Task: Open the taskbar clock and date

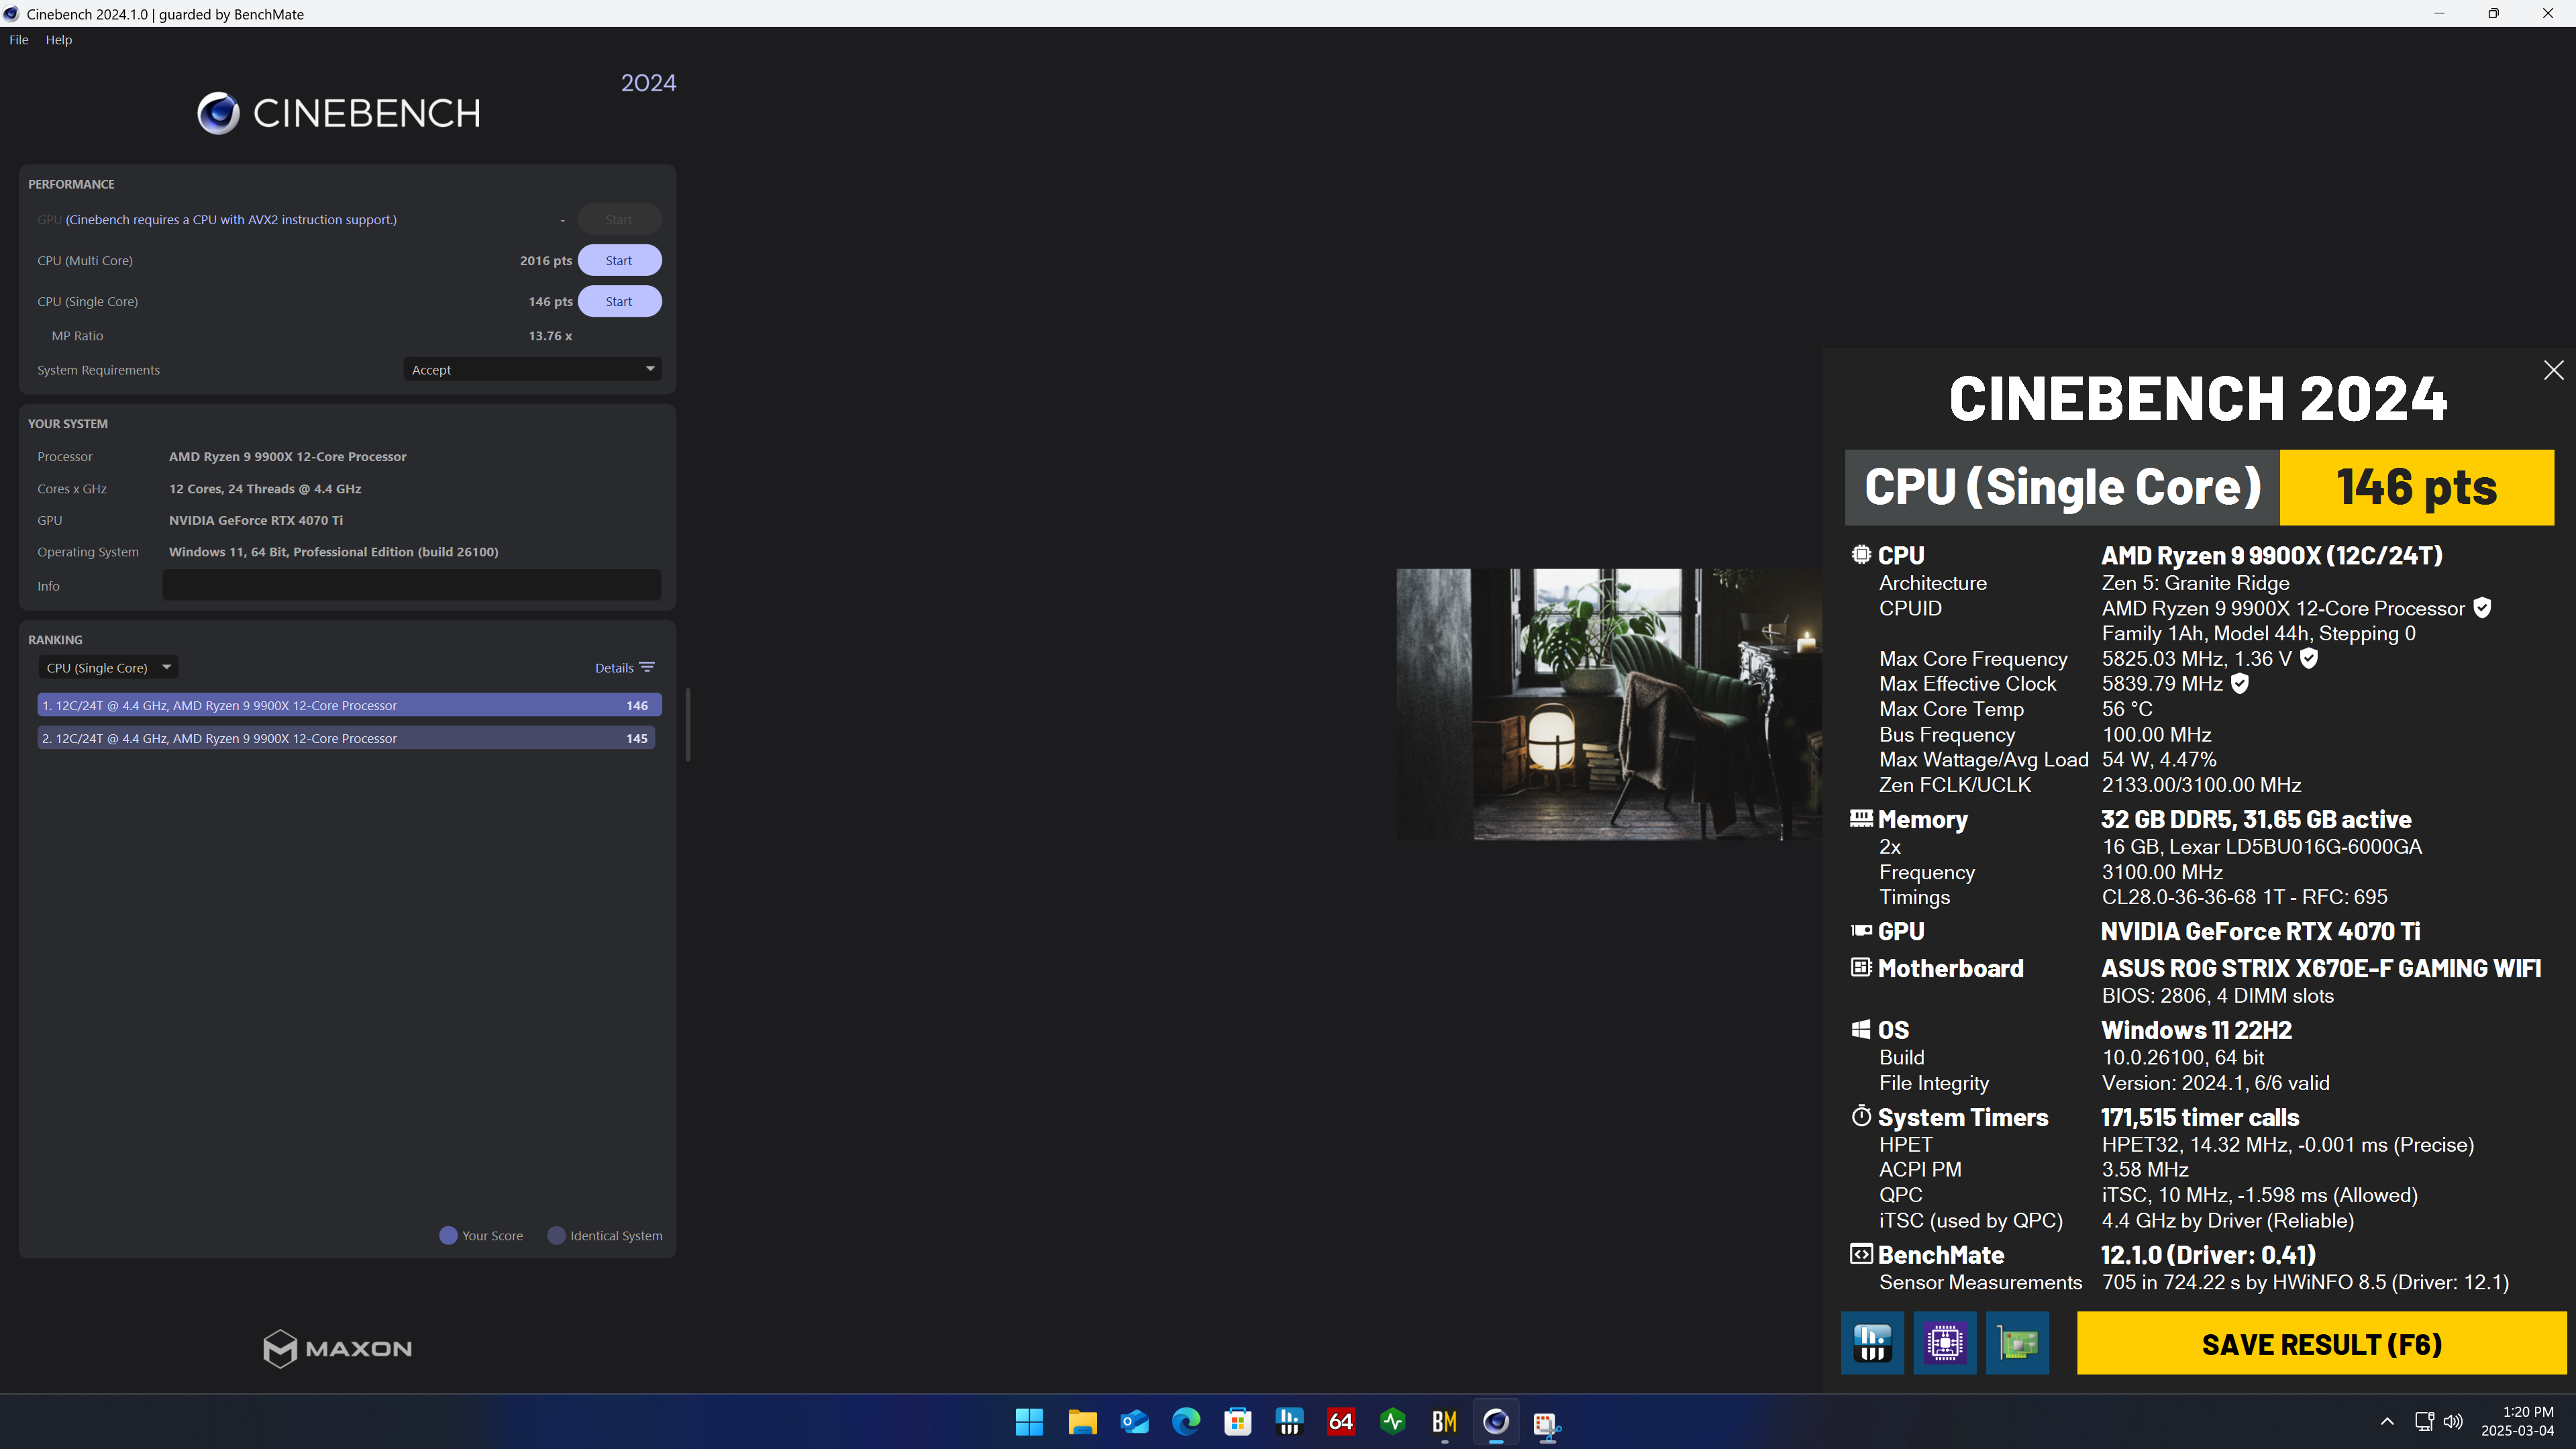Action: 2517,1421
